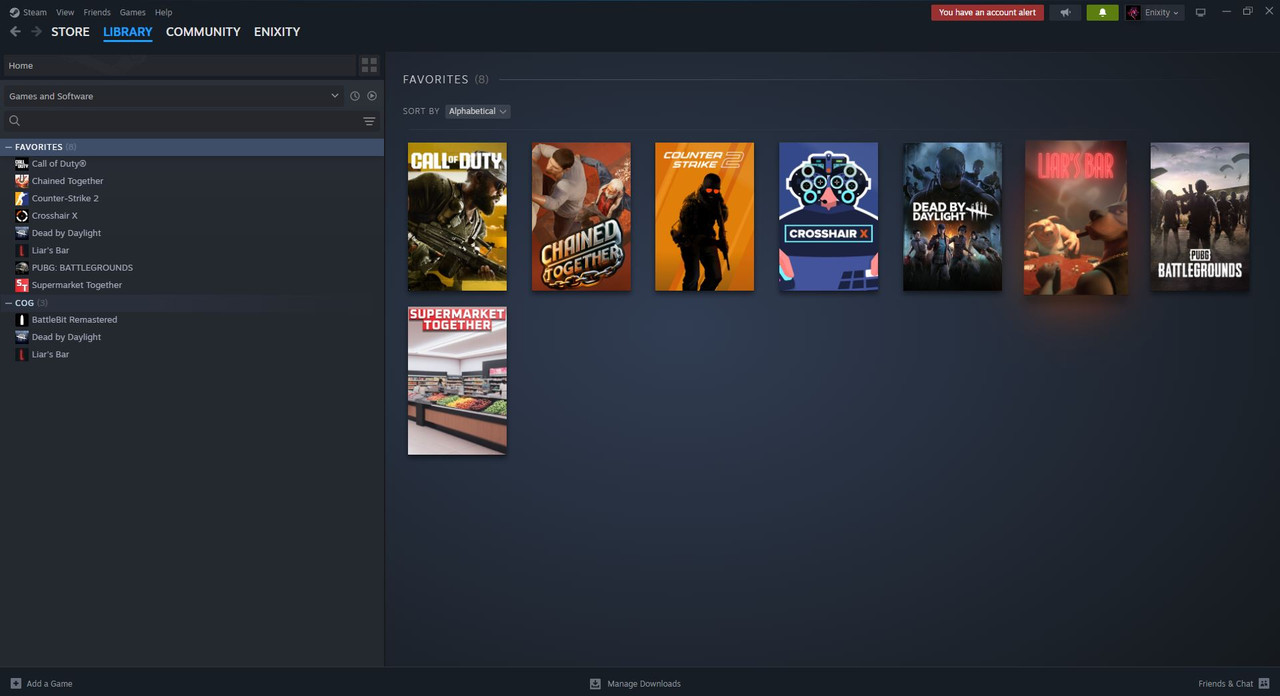Open the Help menu
The height and width of the screenshot is (696, 1280).
pyautogui.click(x=163, y=12)
